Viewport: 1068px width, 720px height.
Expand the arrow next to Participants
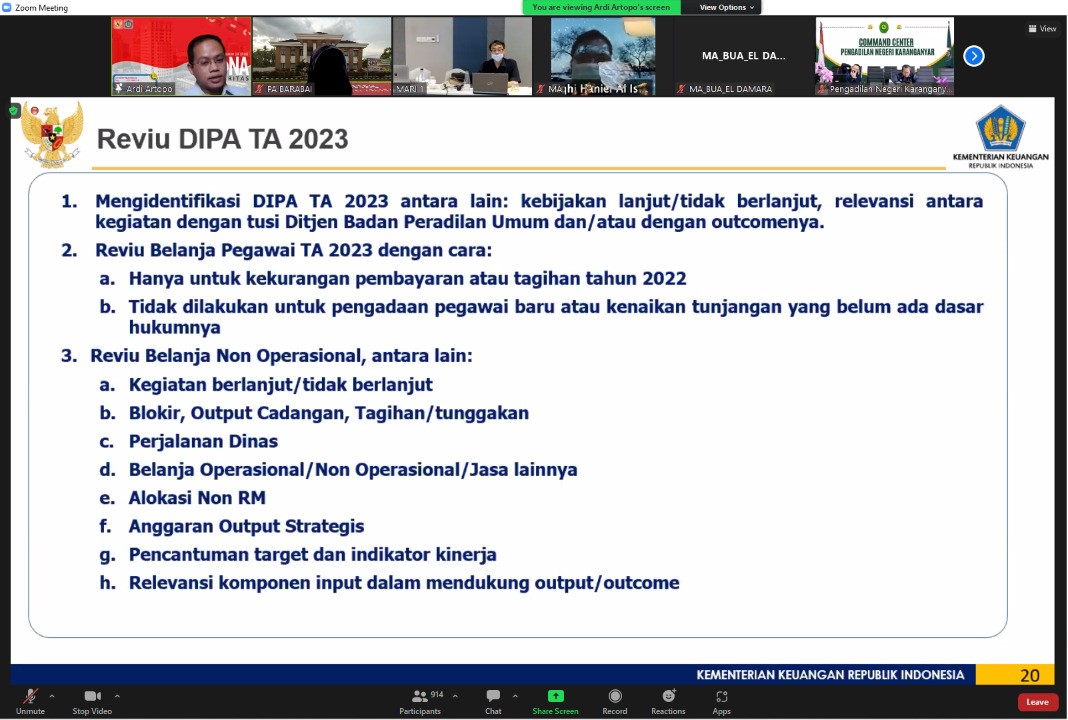(x=455, y=695)
